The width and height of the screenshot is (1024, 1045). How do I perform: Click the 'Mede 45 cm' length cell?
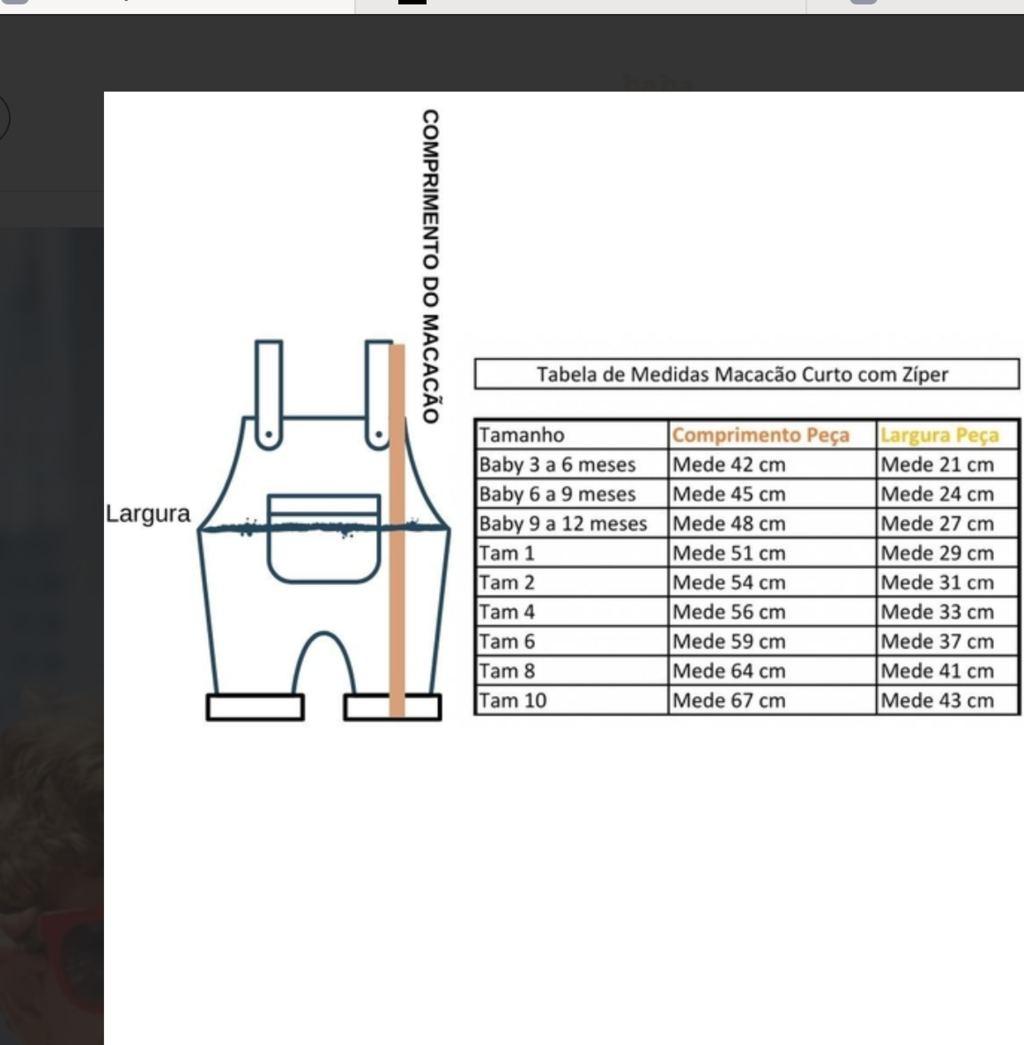[772, 494]
